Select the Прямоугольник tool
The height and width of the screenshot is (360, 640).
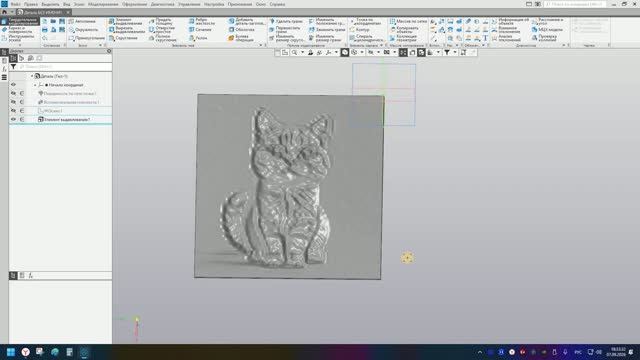[x=87, y=38]
